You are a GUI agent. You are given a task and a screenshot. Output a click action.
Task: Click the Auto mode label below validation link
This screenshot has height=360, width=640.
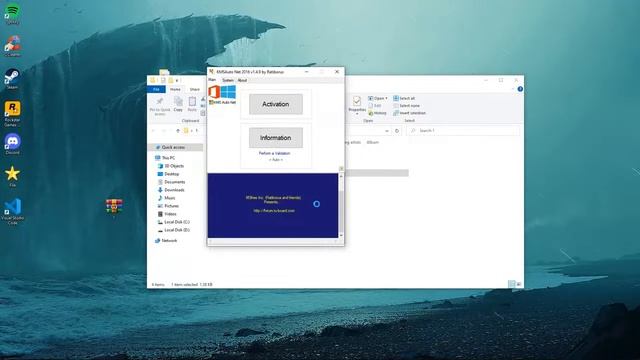[x=276, y=160]
